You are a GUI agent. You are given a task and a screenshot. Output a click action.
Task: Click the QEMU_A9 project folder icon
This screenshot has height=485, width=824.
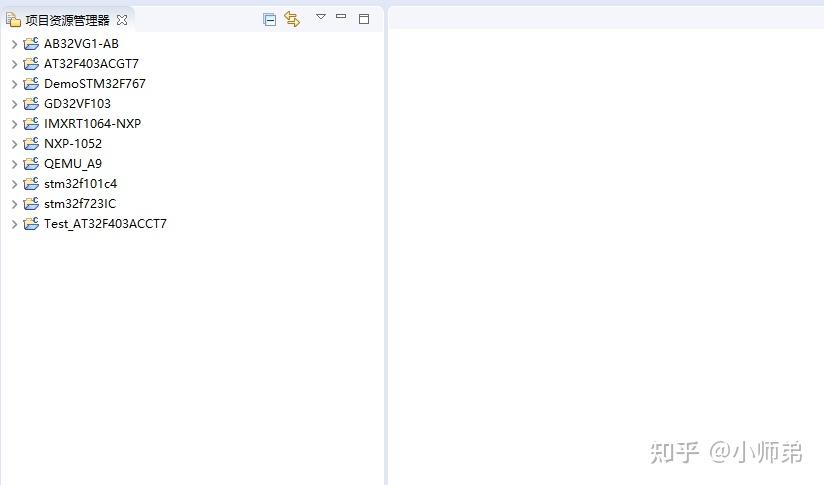click(31, 163)
